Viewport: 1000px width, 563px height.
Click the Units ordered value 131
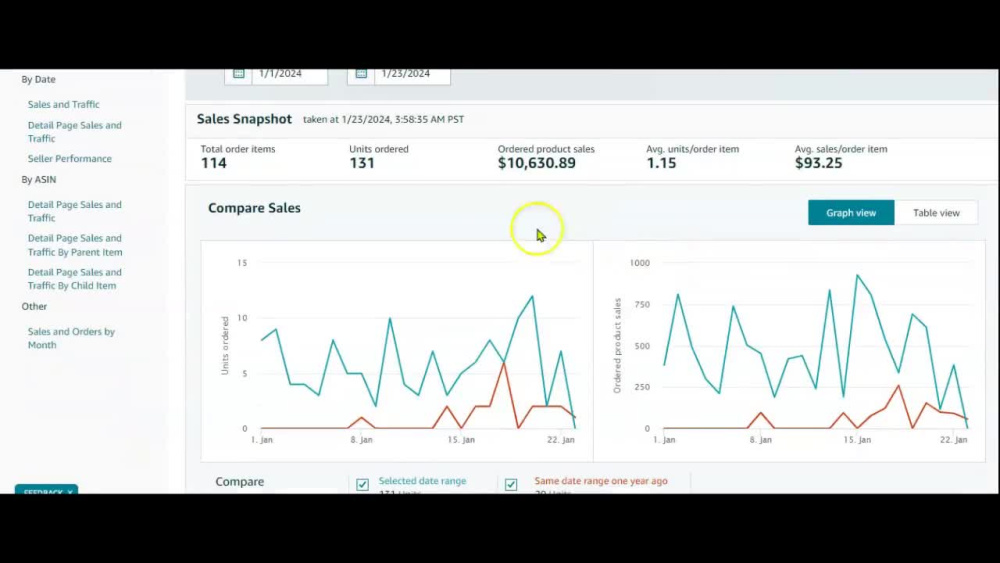[362, 163]
